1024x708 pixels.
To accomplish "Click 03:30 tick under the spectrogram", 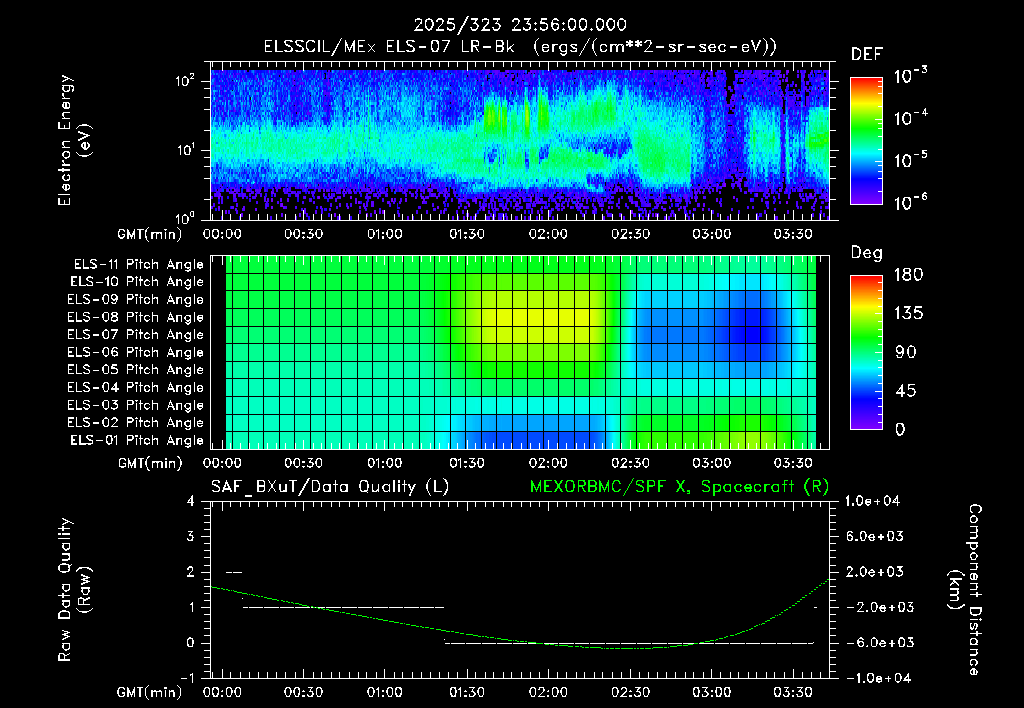I will [x=793, y=234].
